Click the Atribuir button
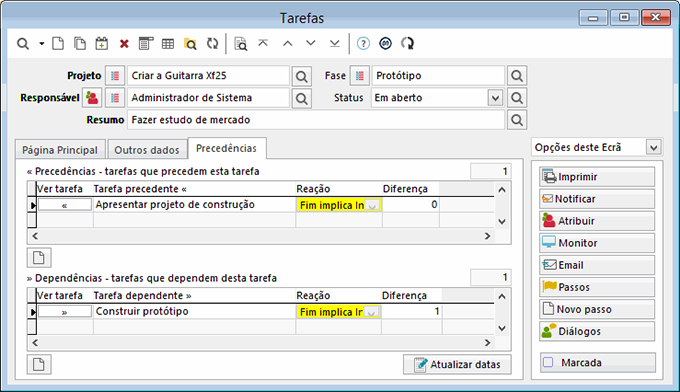 [x=597, y=221]
